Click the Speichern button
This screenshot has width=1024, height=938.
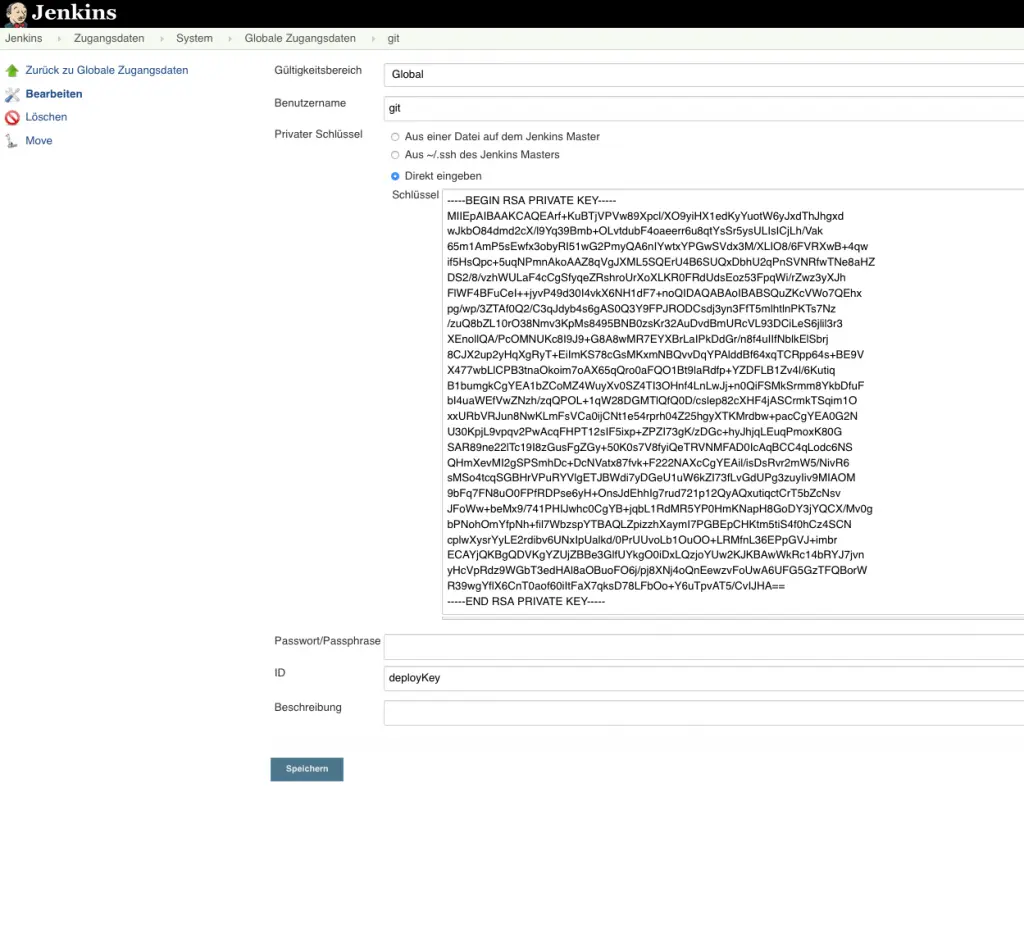[307, 769]
